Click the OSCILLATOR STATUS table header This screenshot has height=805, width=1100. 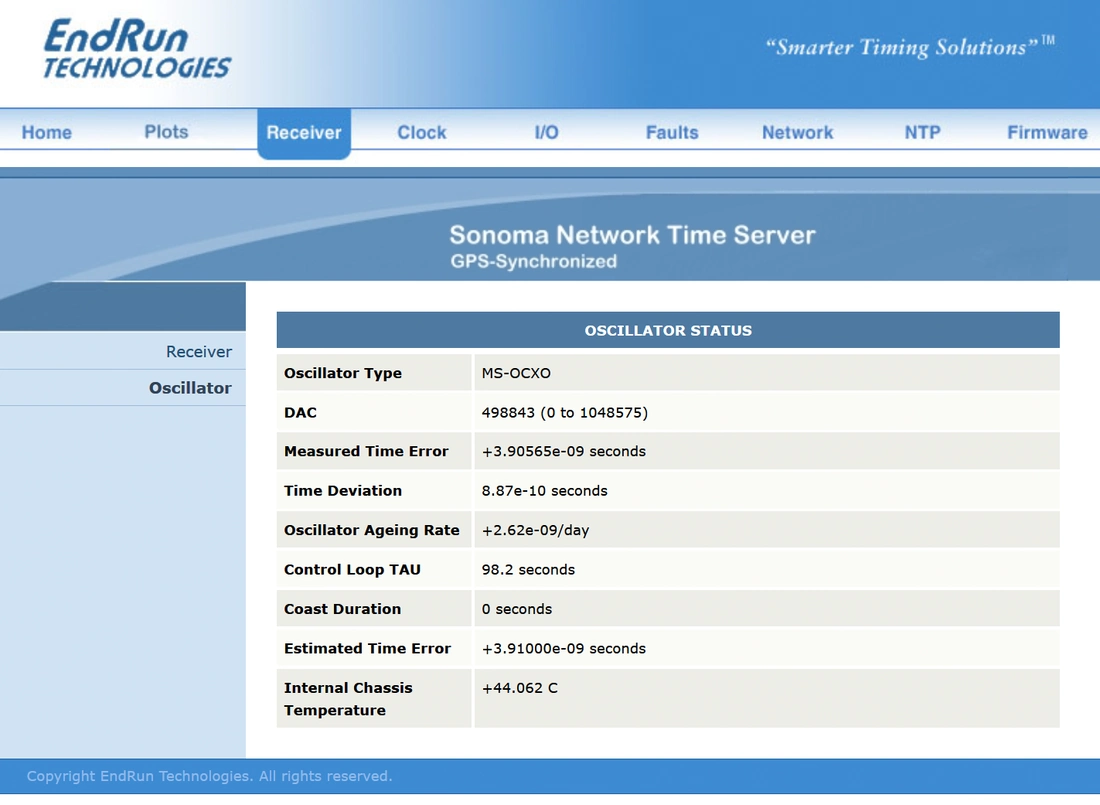(668, 331)
